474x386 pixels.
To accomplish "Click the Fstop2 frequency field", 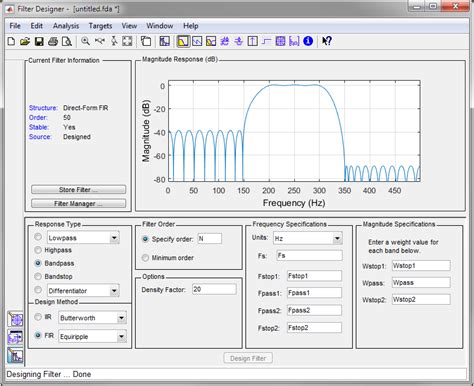I will (314, 328).
